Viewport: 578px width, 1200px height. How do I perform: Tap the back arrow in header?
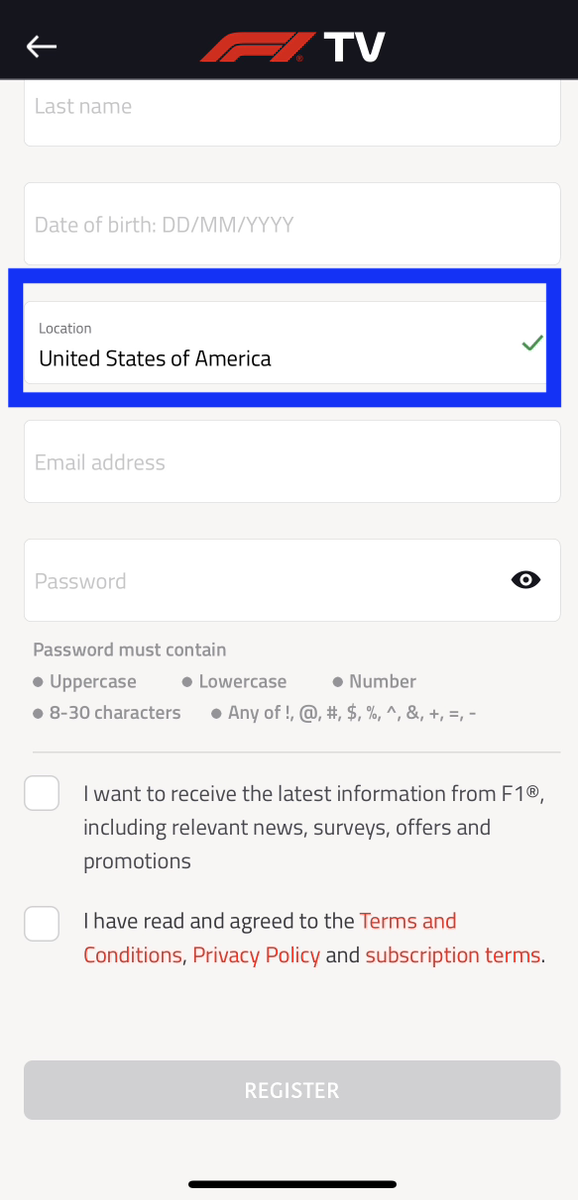pos(42,46)
